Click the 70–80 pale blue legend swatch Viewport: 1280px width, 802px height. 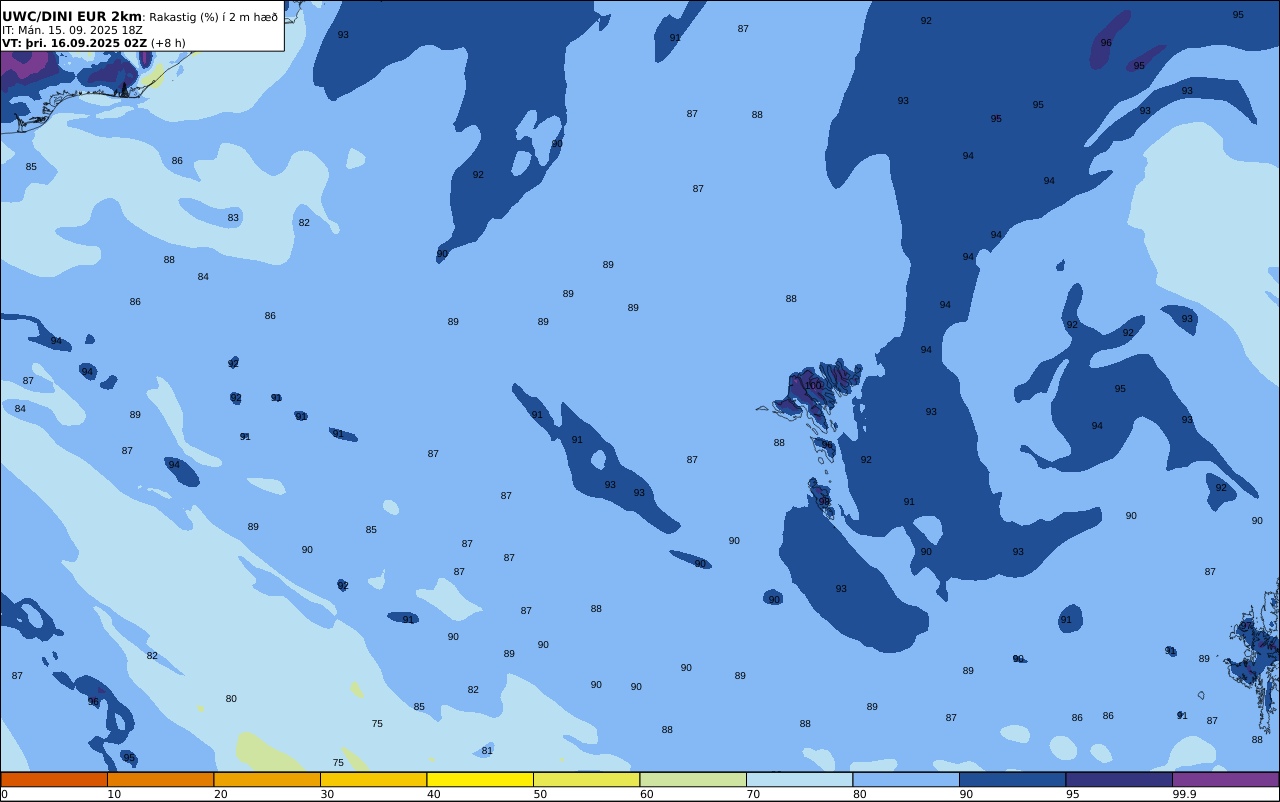pyautogui.click(x=799, y=779)
